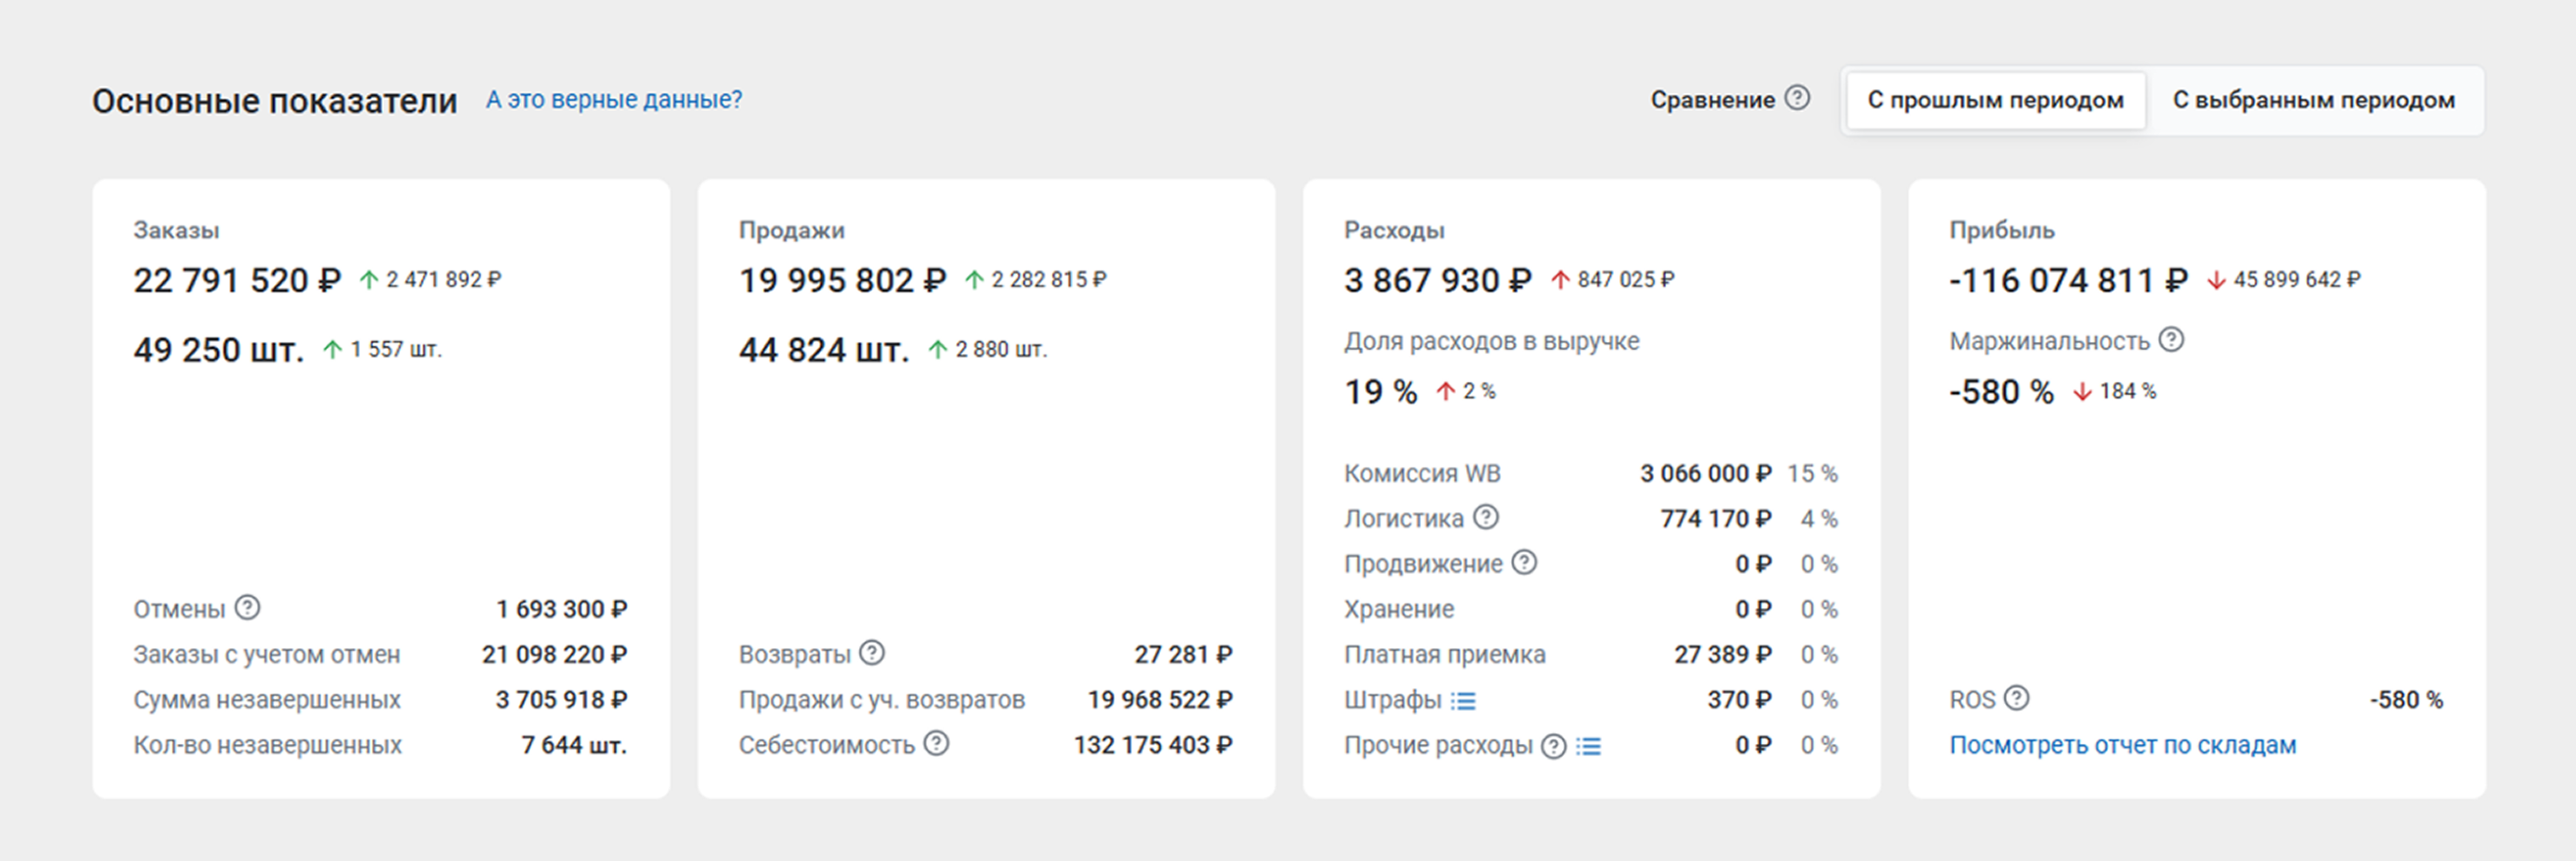The height and width of the screenshot is (861, 2576).
Task: Click help icon beside Логистика
Action: coord(1486,517)
